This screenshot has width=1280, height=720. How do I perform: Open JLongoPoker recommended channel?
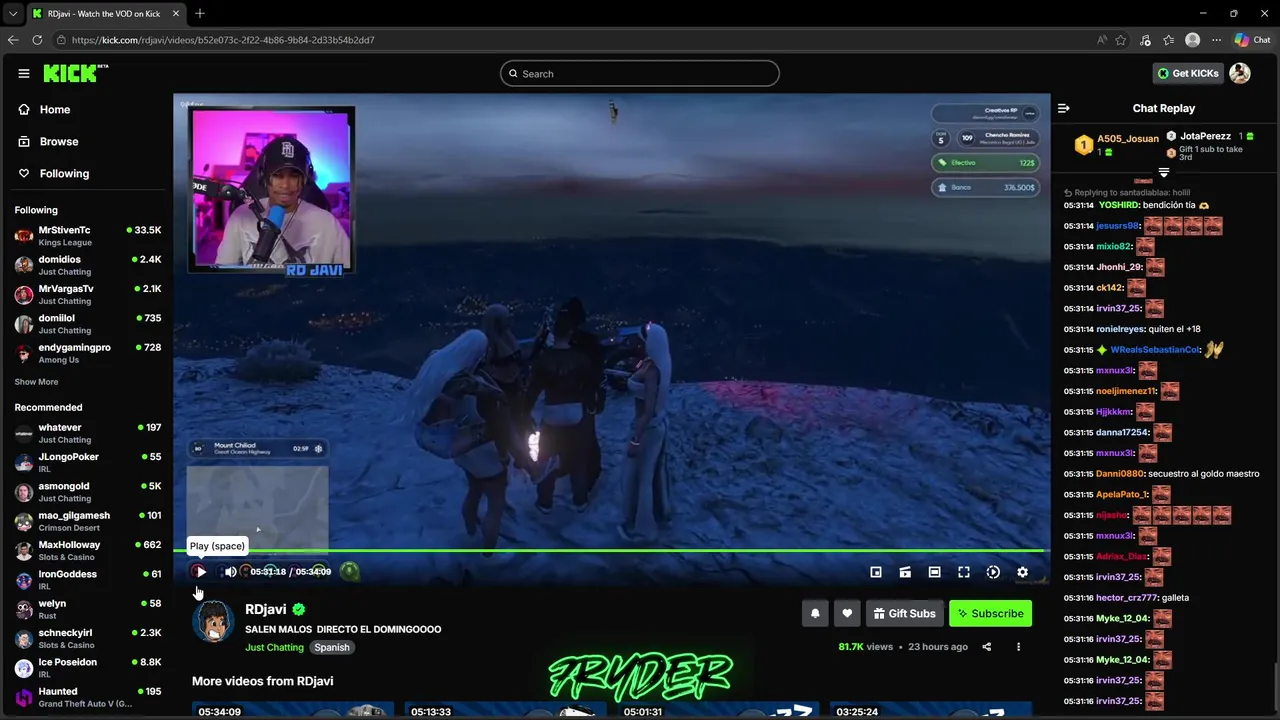pyautogui.click(x=88, y=462)
